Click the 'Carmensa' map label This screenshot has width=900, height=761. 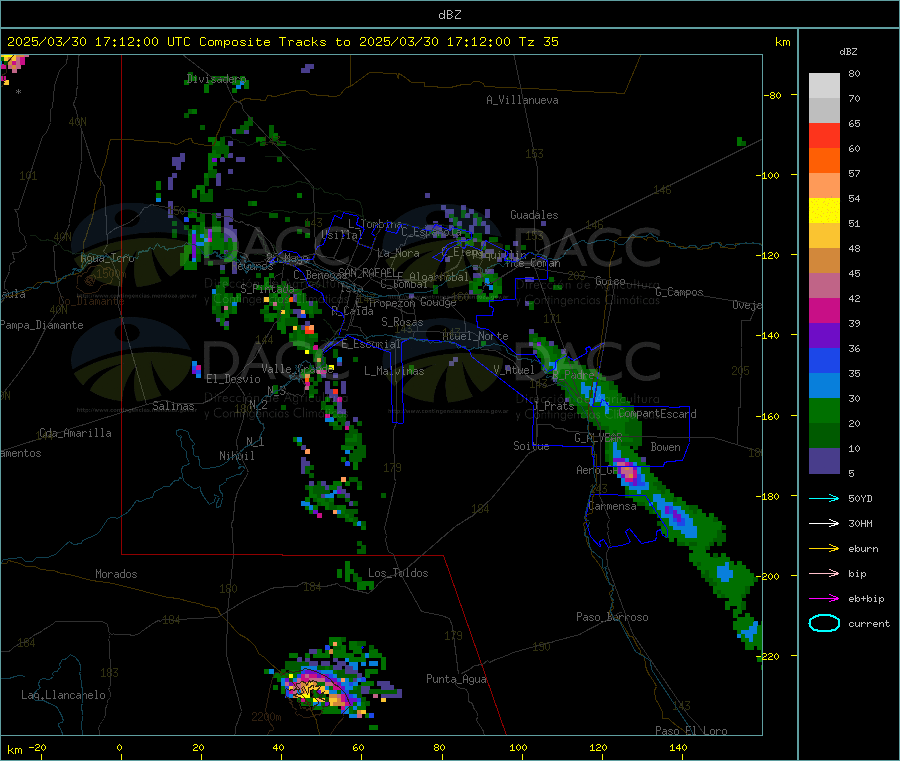[612, 506]
